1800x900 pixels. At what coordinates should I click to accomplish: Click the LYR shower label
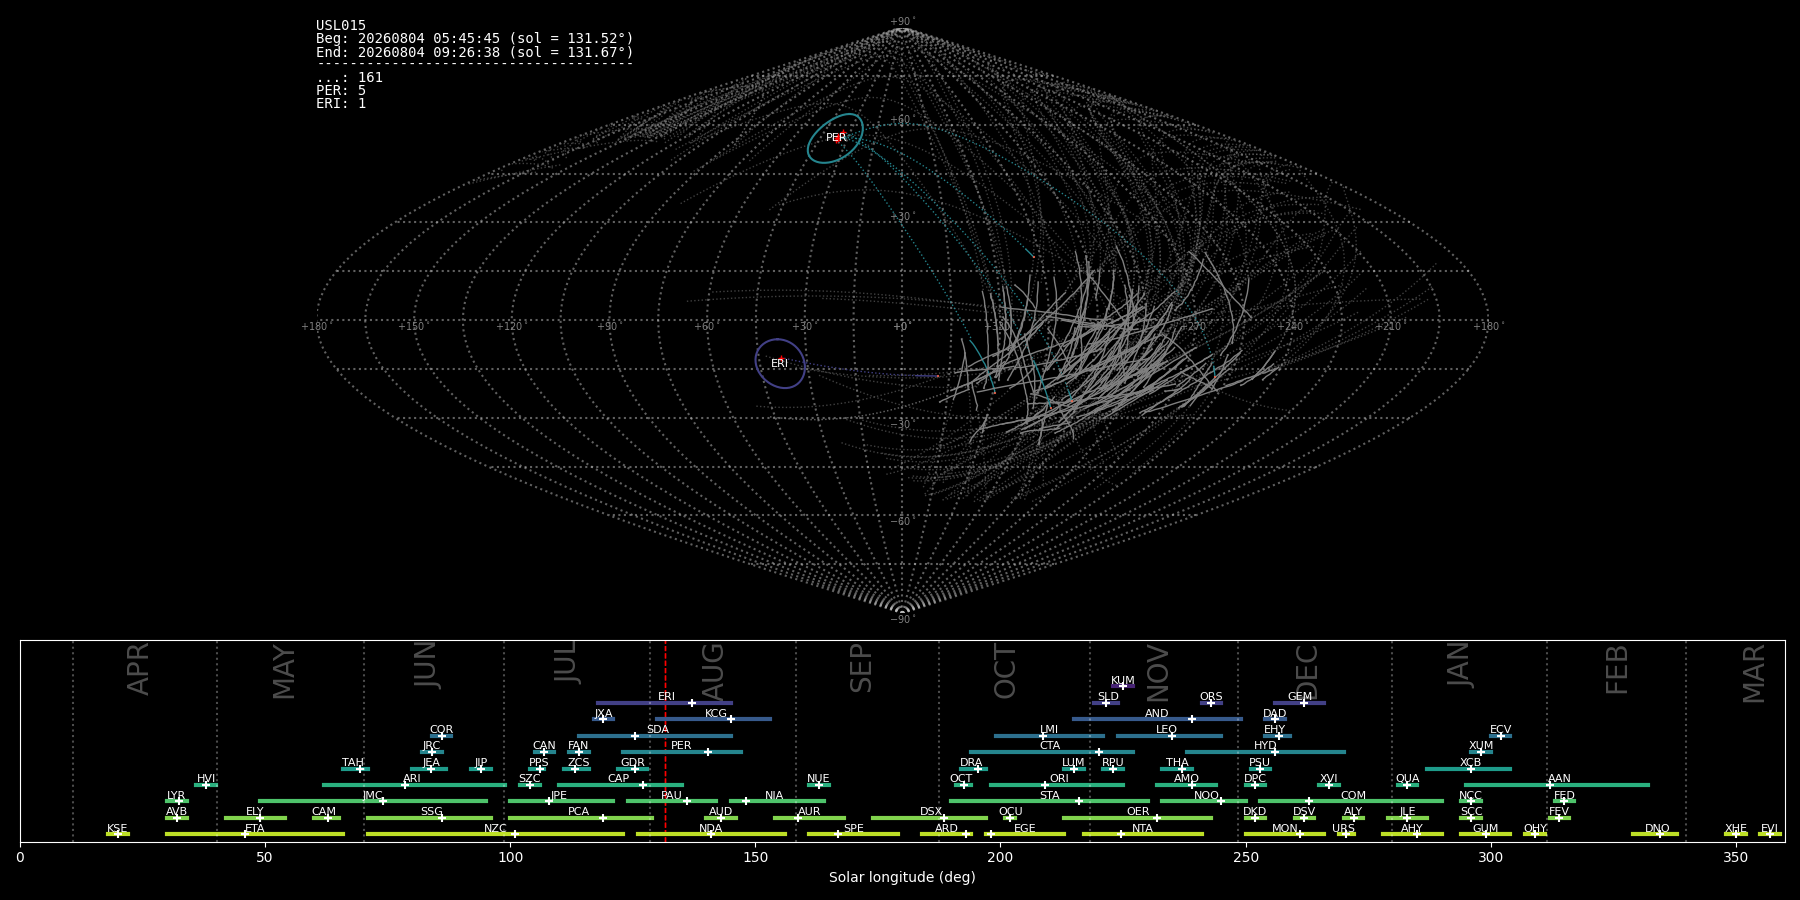pyautogui.click(x=176, y=796)
